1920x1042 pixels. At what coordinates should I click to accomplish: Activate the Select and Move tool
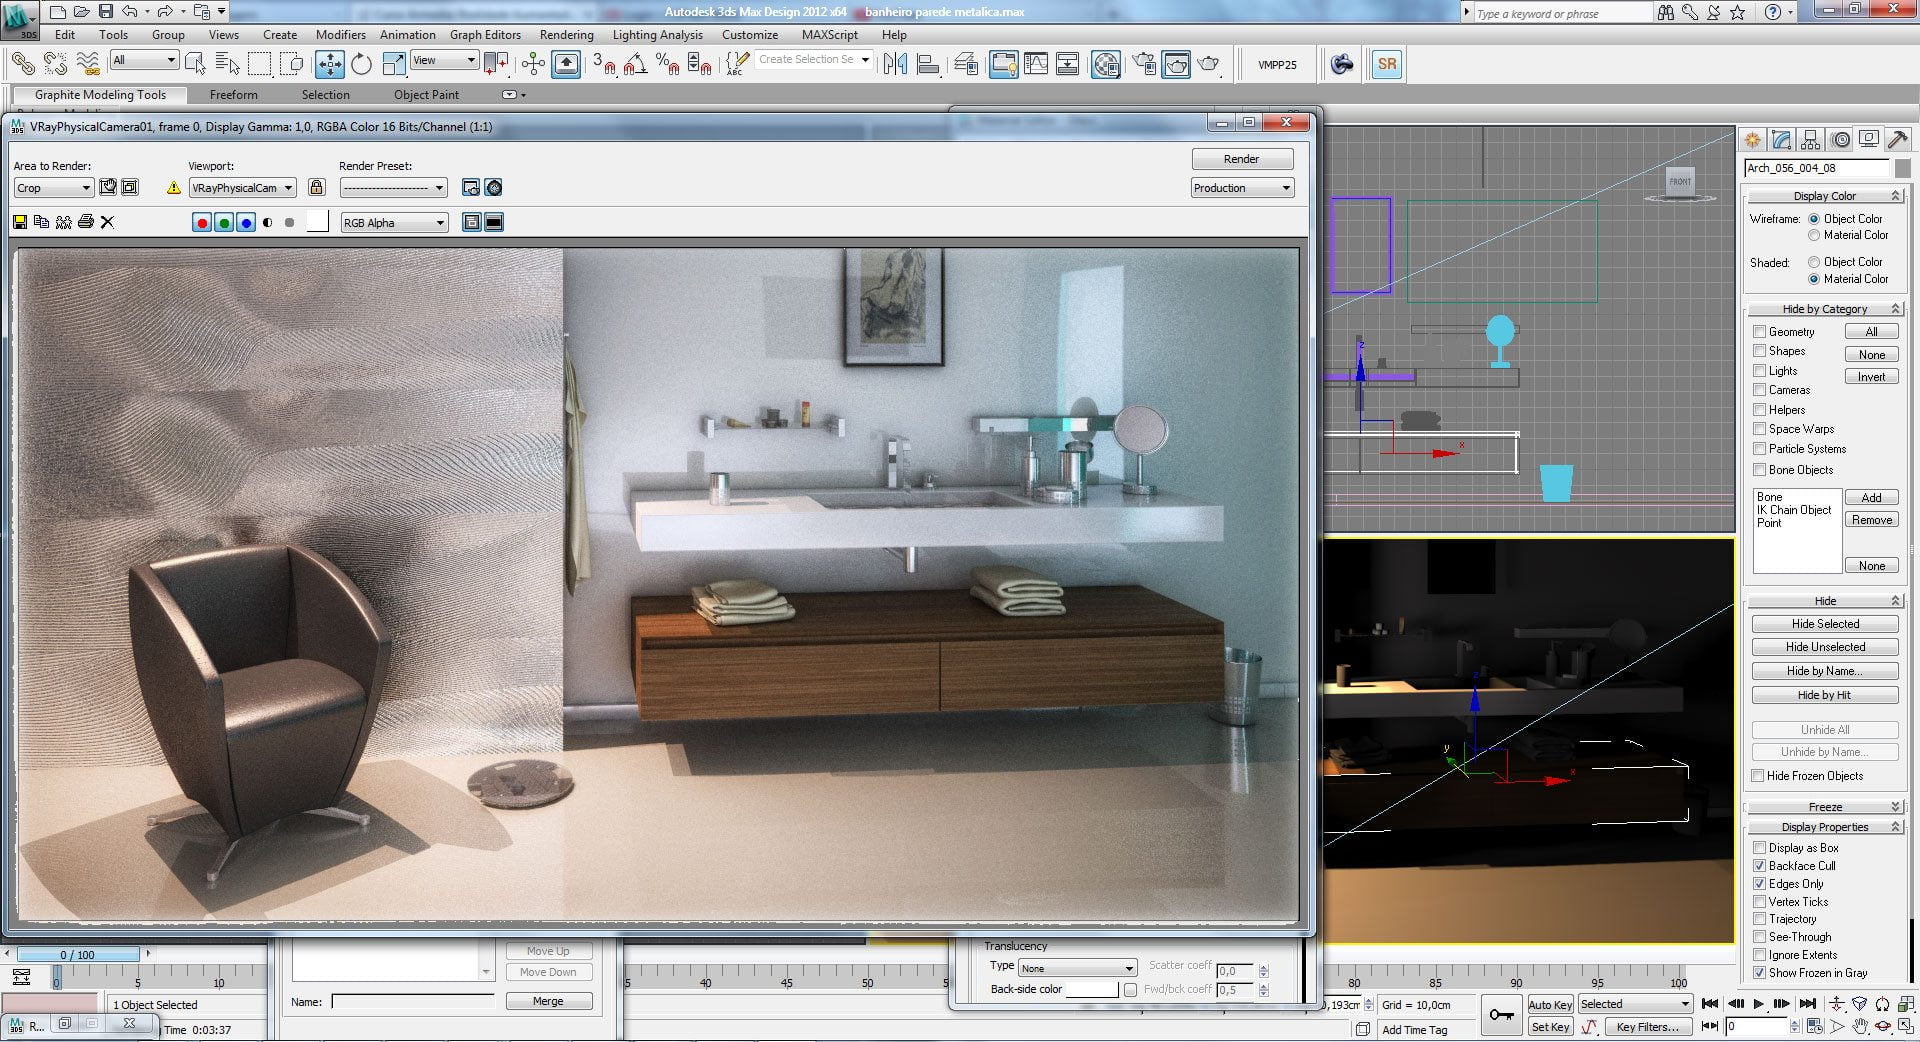pos(329,64)
